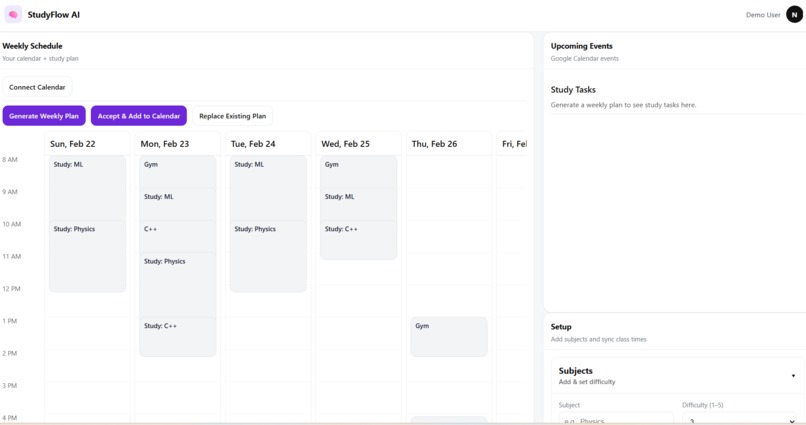Image resolution: width=806 pixels, height=425 pixels.
Task: Click the Study Tasks heading
Action: (x=573, y=89)
